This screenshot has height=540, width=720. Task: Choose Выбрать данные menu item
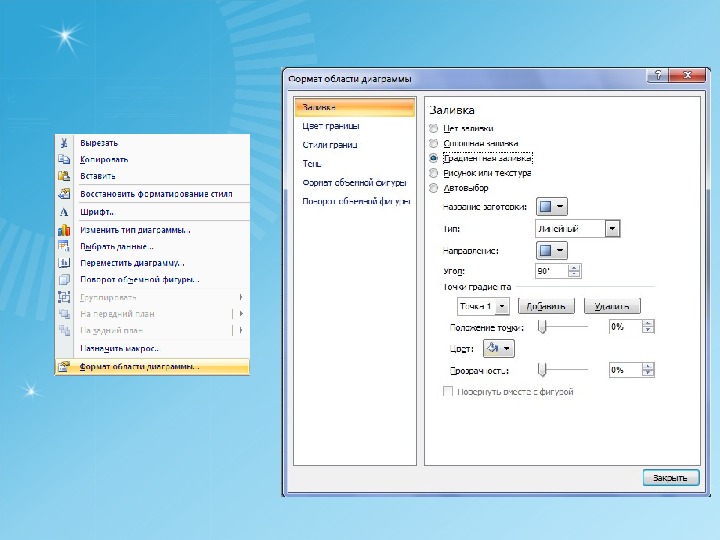tap(152, 246)
